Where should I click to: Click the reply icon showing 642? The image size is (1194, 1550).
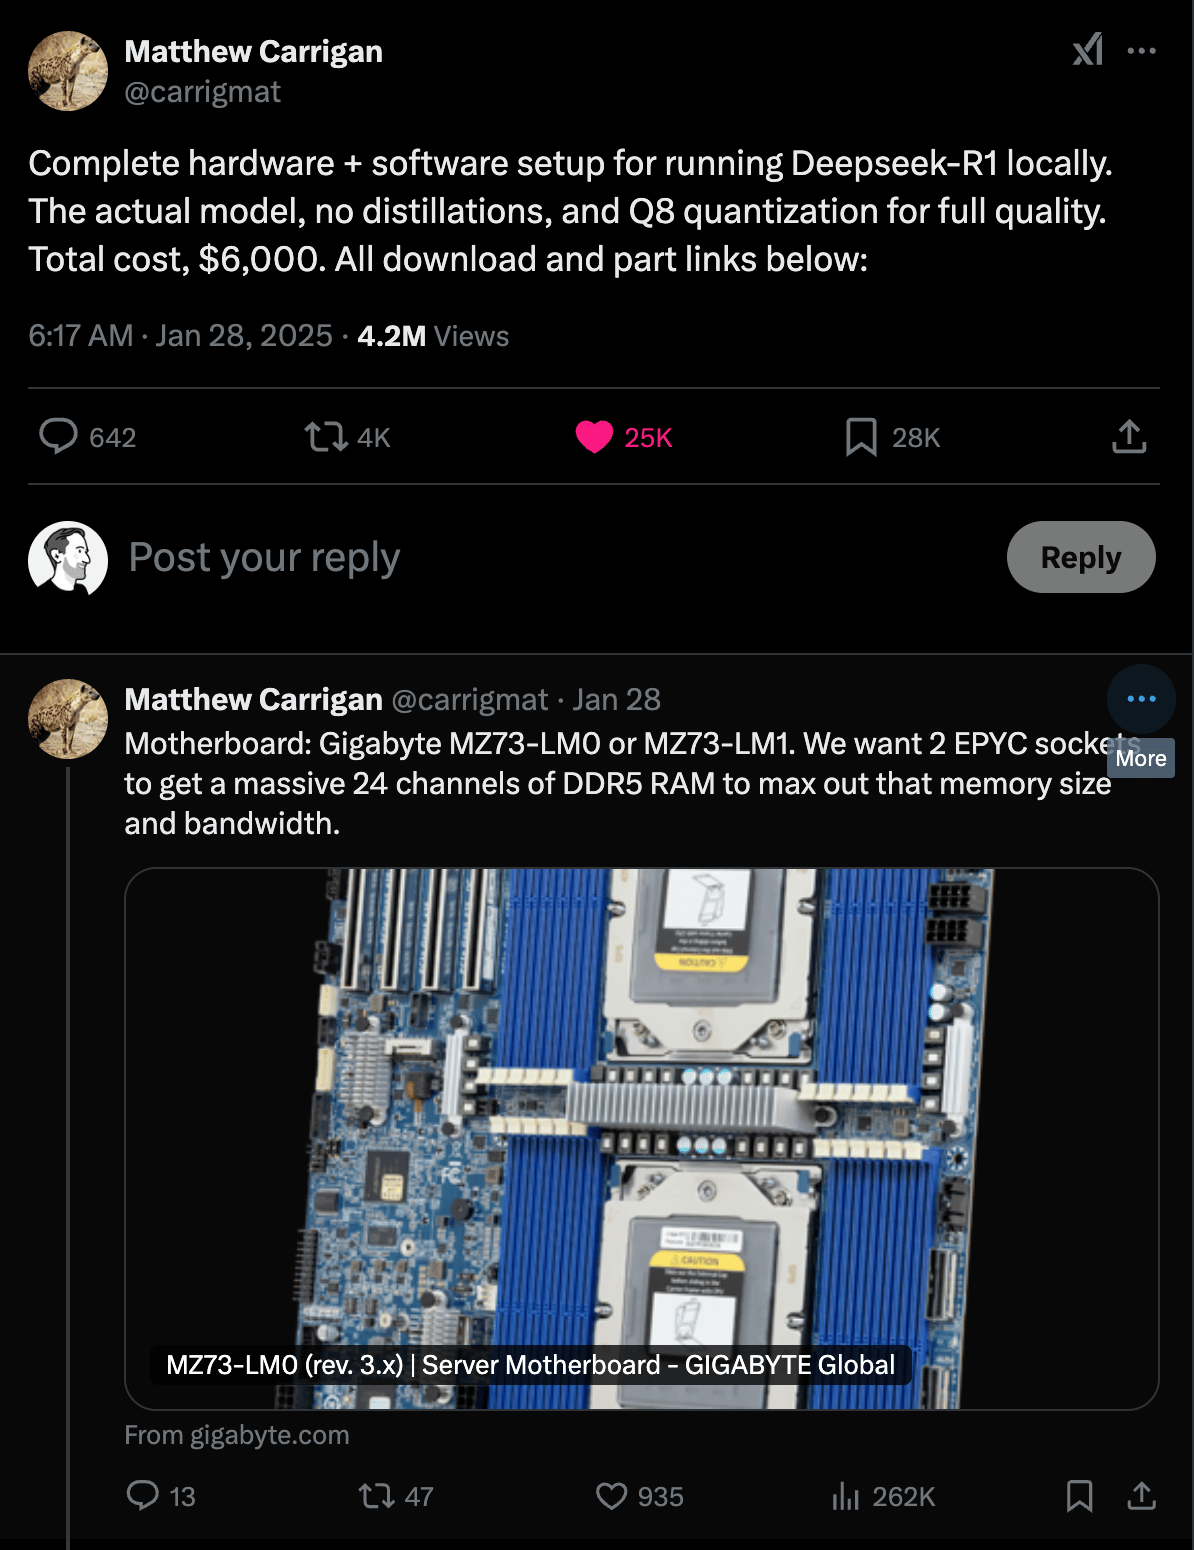point(58,437)
